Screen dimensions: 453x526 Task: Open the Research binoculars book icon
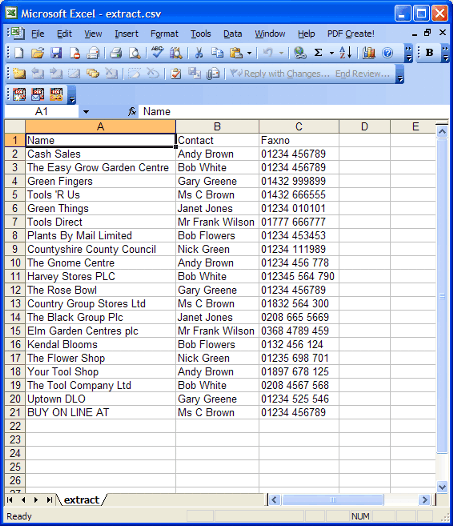176,53
